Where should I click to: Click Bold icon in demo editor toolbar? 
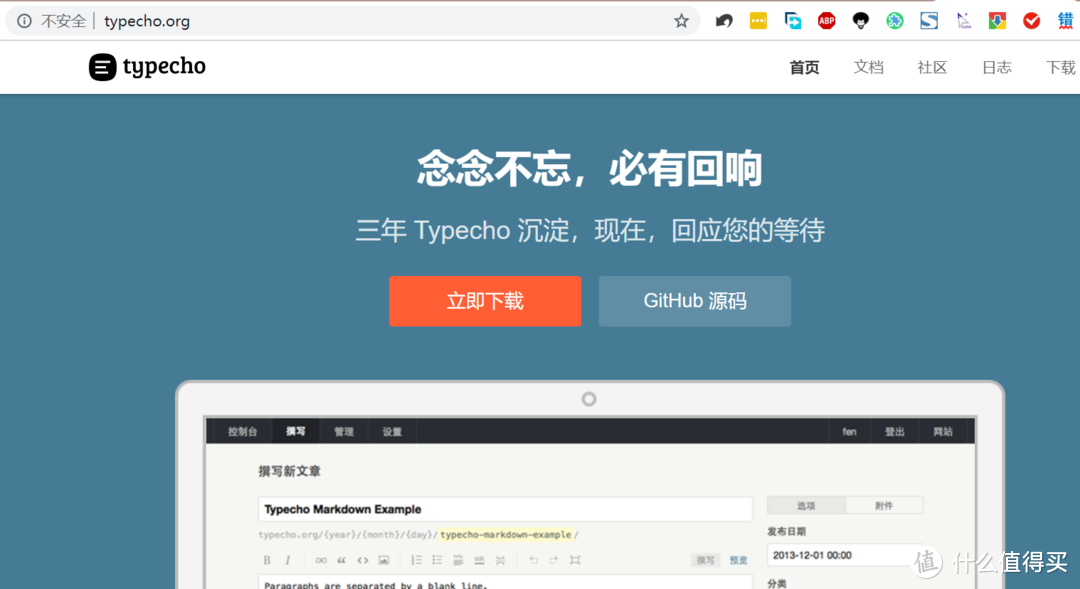[x=267, y=560]
